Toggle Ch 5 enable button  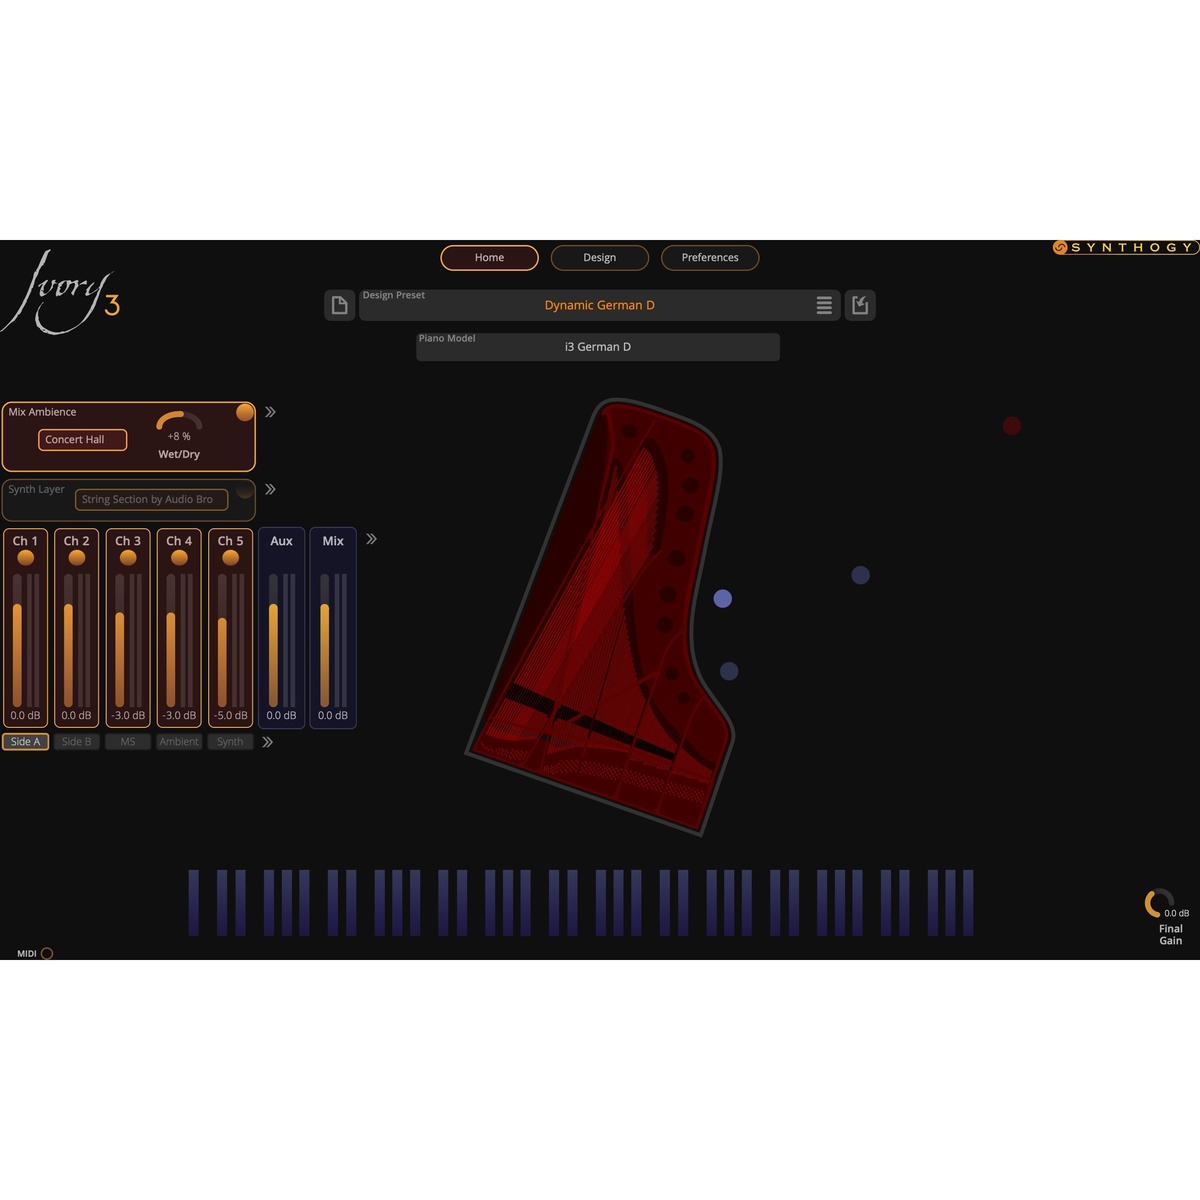click(231, 558)
